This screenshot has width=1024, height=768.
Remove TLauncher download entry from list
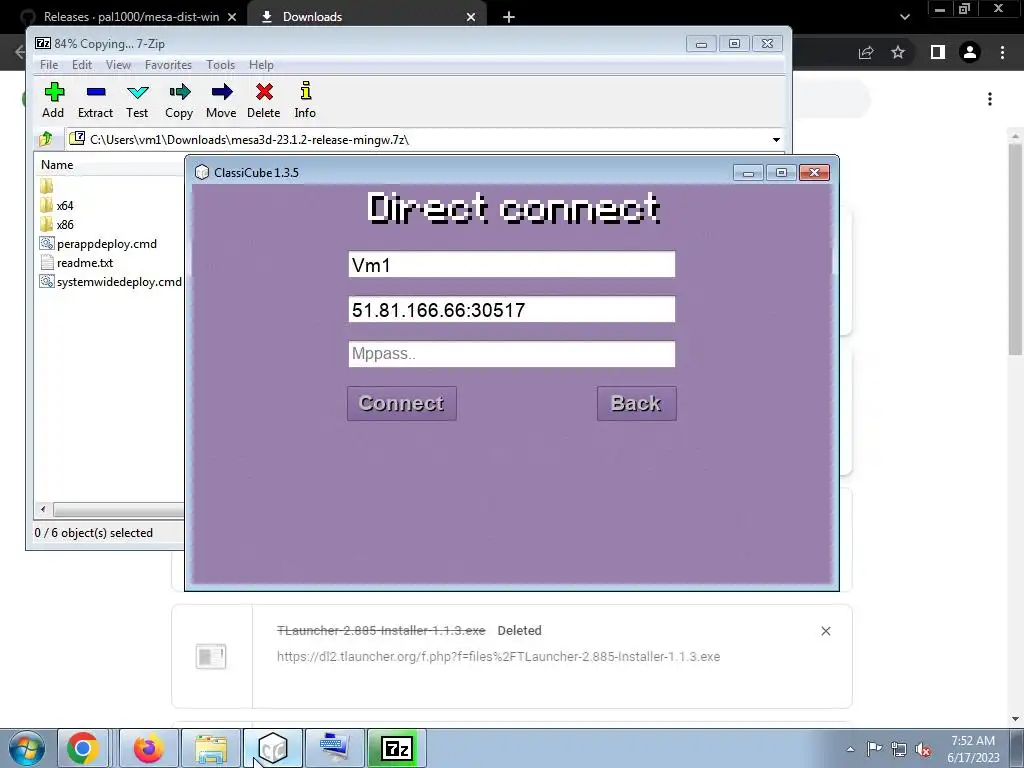coord(825,631)
